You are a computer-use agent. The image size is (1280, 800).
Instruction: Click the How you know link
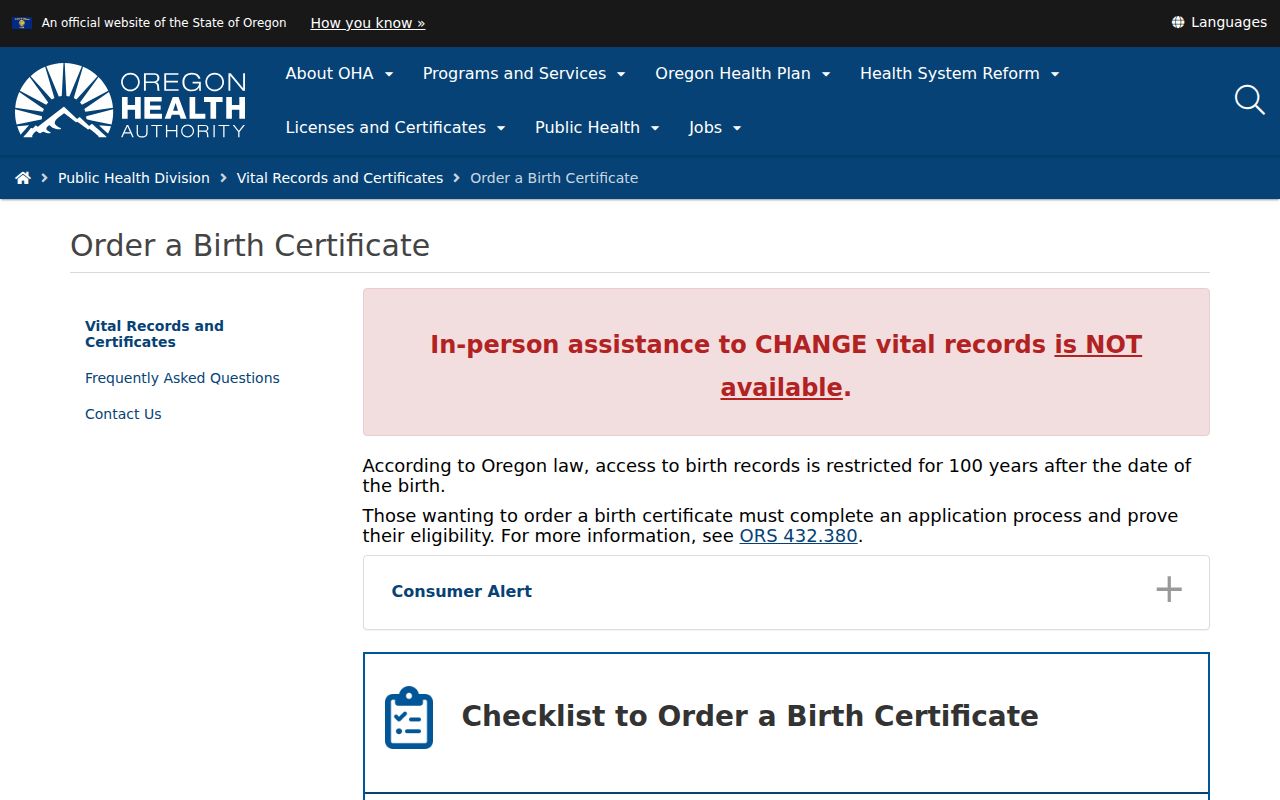pos(368,23)
